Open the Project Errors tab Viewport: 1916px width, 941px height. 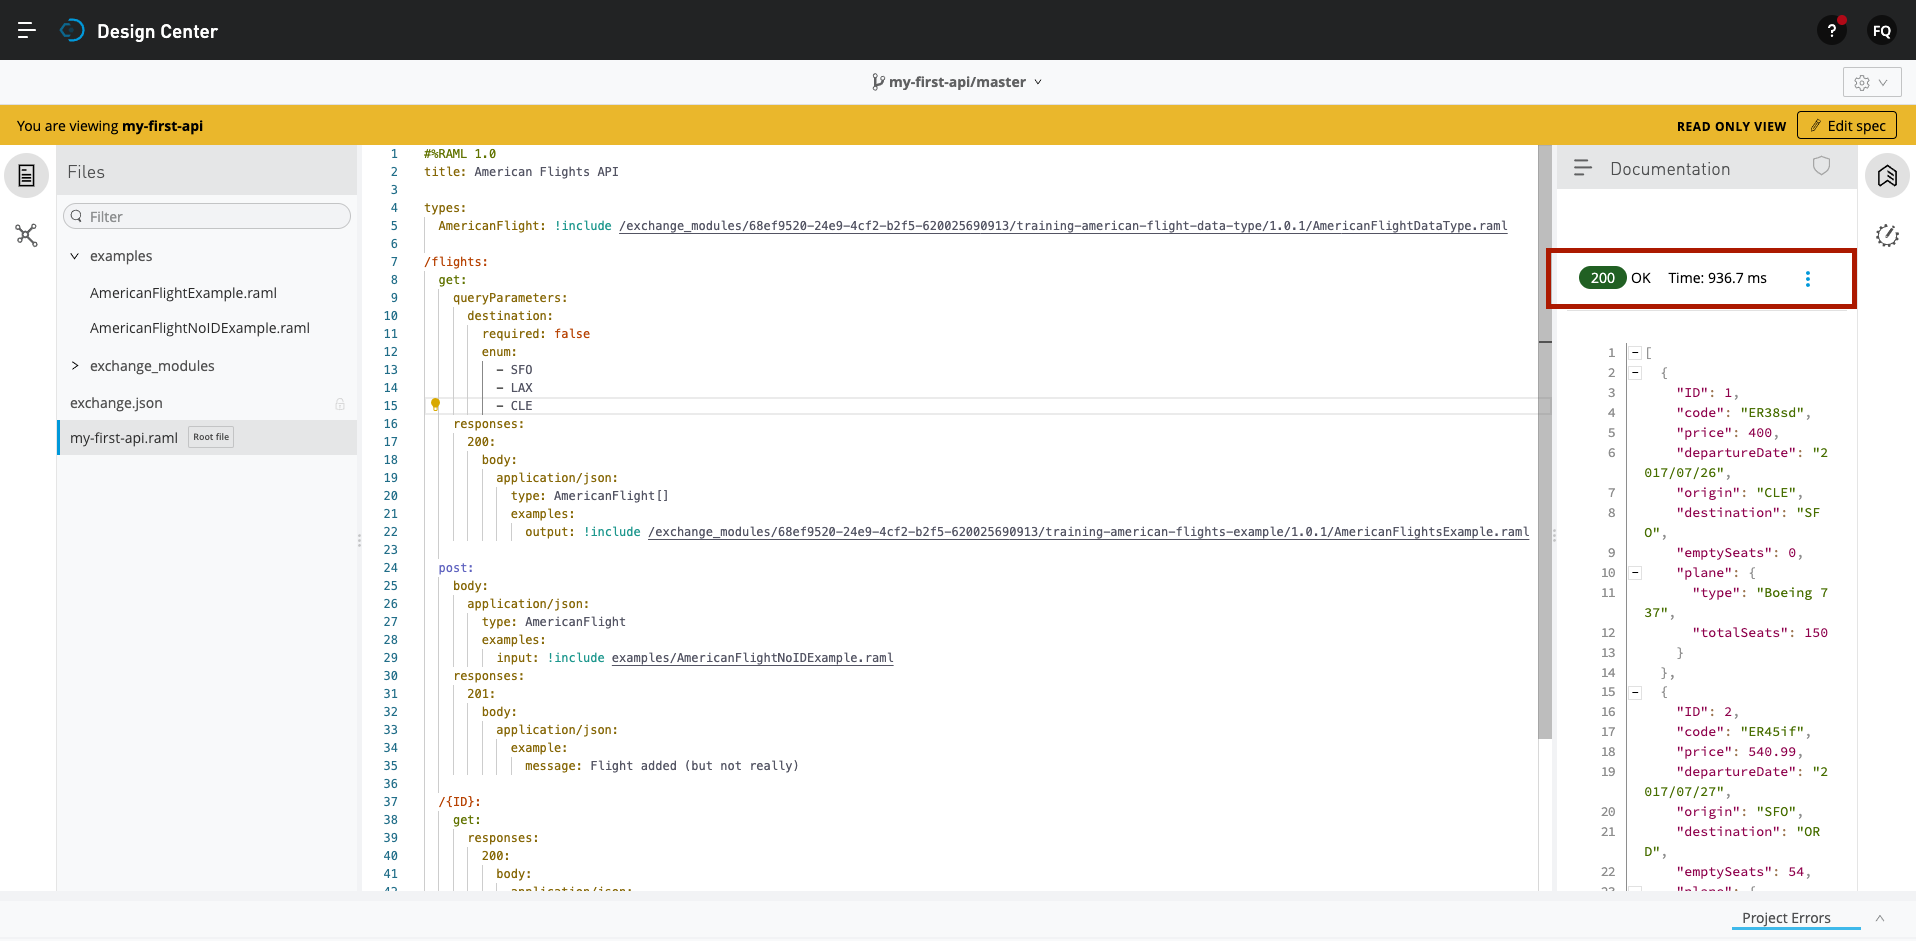coord(1786,918)
